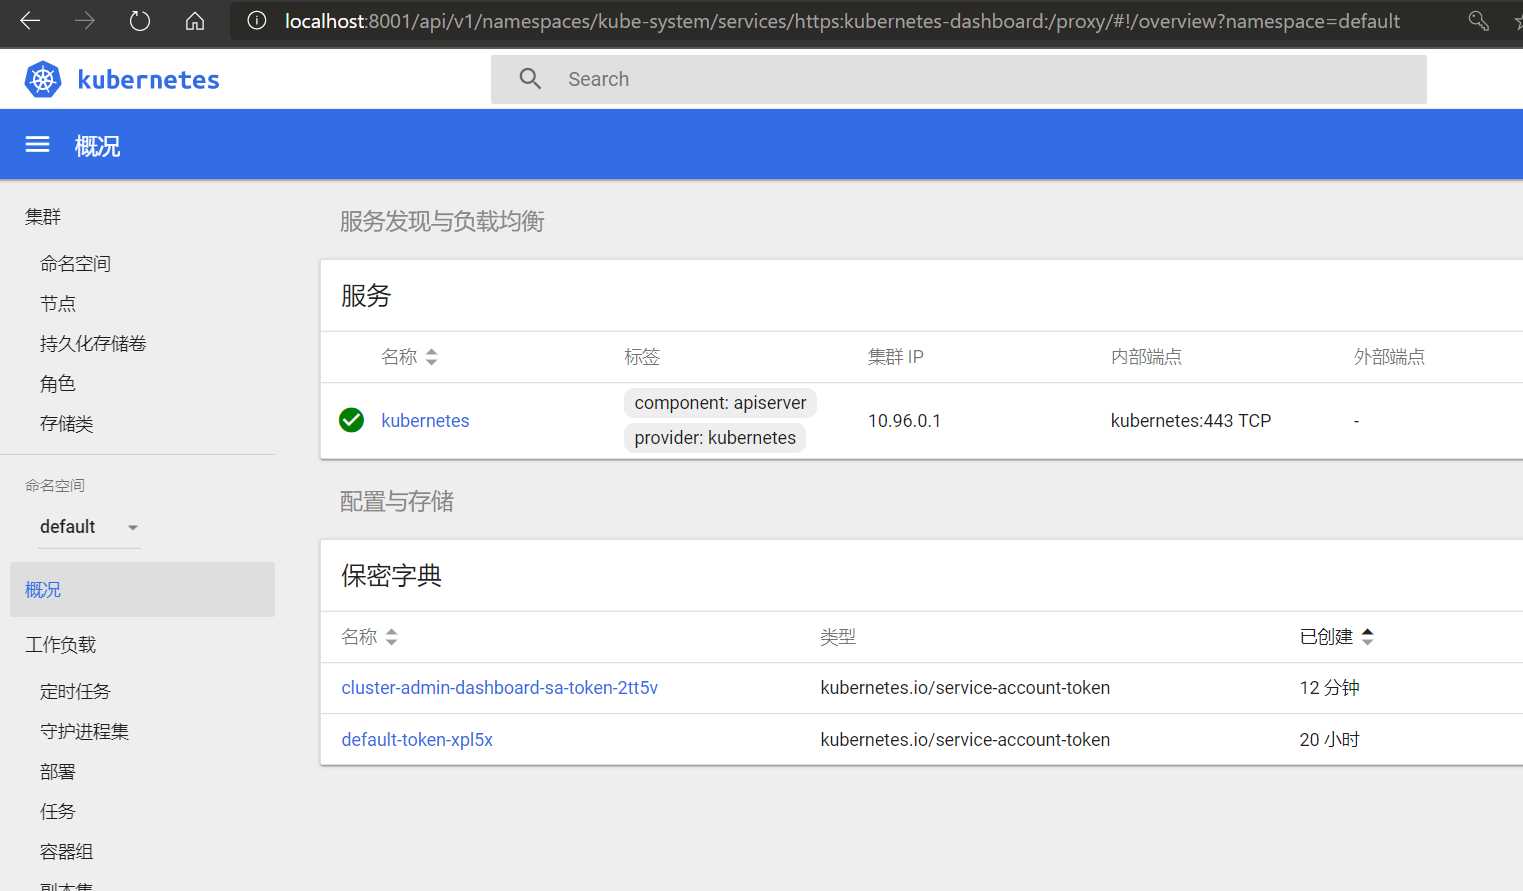Click the provider: kubernetes label chip
The height and width of the screenshot is (891, 1523).
coord(715,438)
